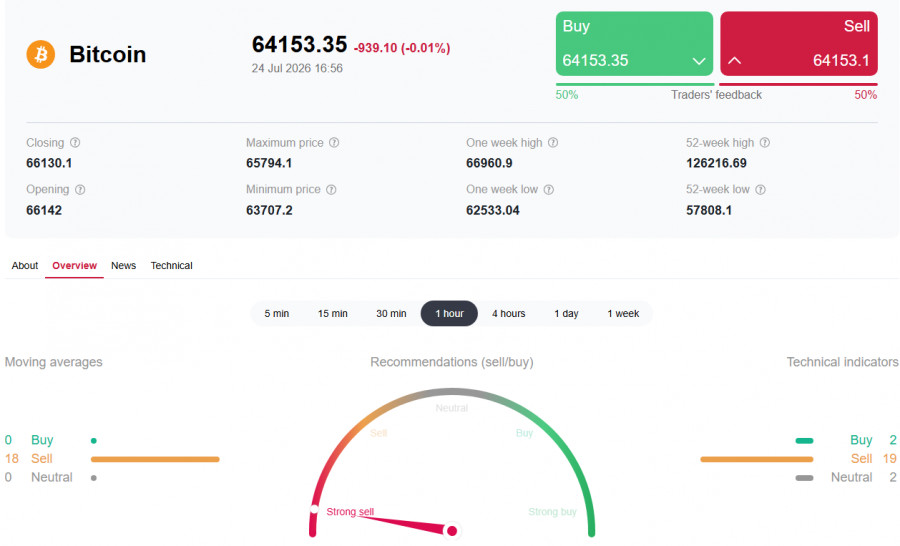This screenshot has height=546, width=900.
Task: Click question mark beside One week high
Action: [553, 142]
